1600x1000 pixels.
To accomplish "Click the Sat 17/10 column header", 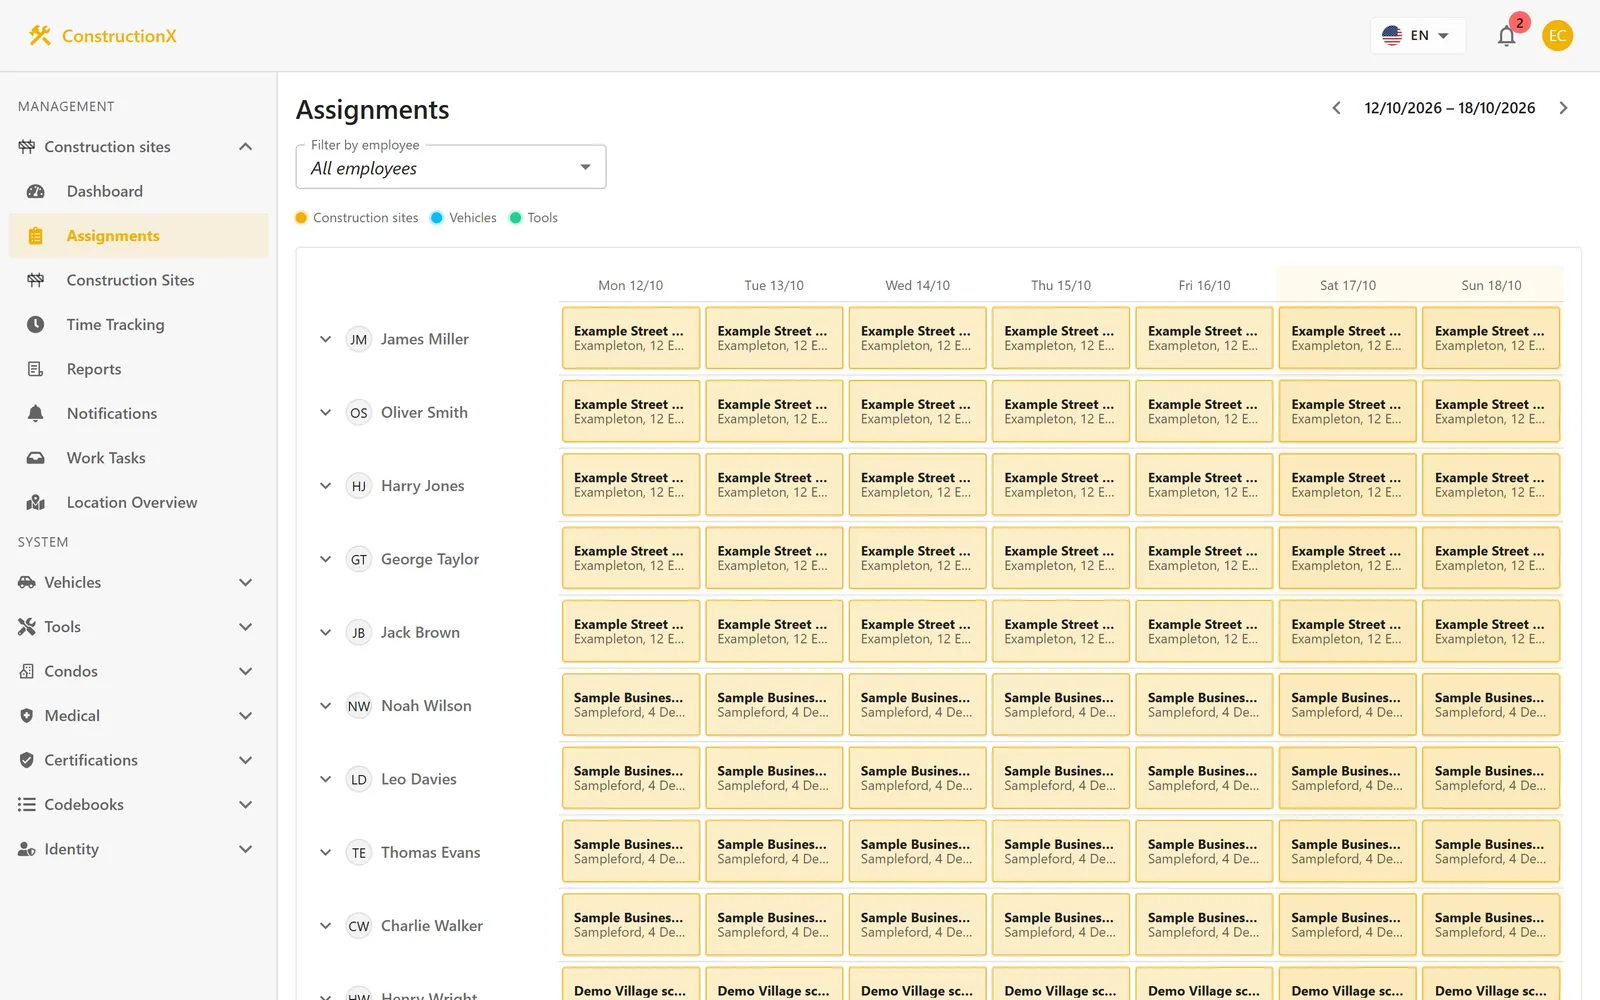I will [x=1348, y=285].
